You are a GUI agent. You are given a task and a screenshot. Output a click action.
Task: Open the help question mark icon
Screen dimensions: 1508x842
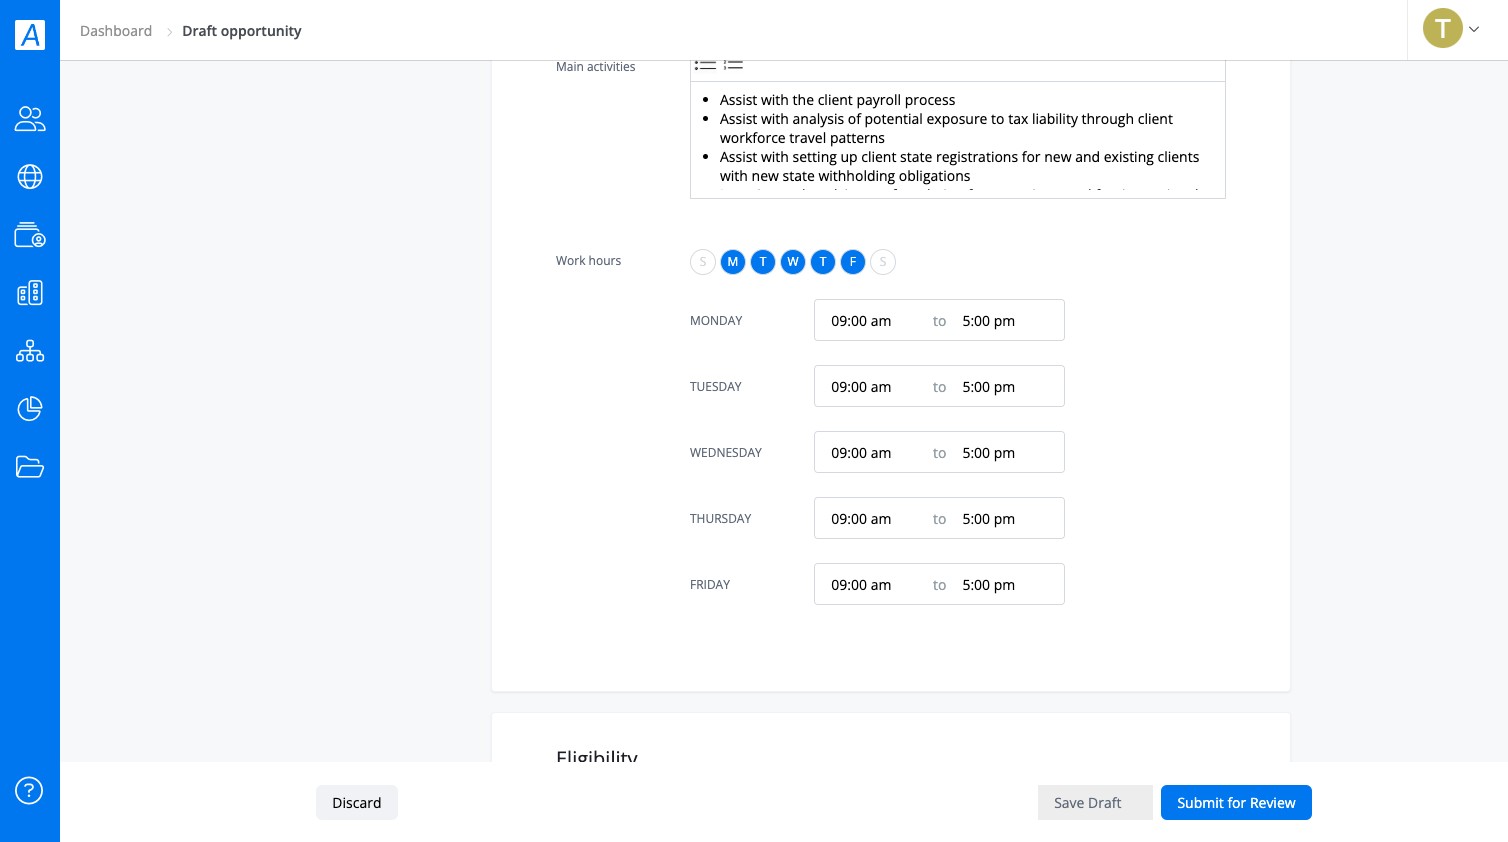[x=29, y=791]
